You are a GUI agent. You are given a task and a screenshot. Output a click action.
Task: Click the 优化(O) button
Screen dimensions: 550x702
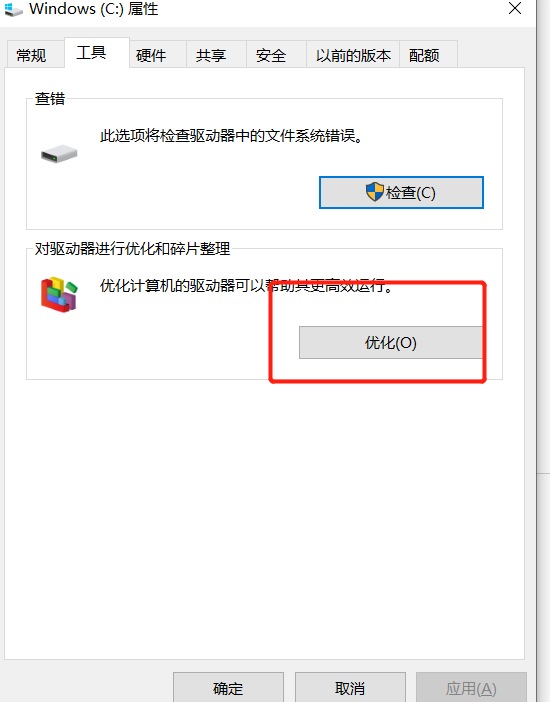[391, 342]
